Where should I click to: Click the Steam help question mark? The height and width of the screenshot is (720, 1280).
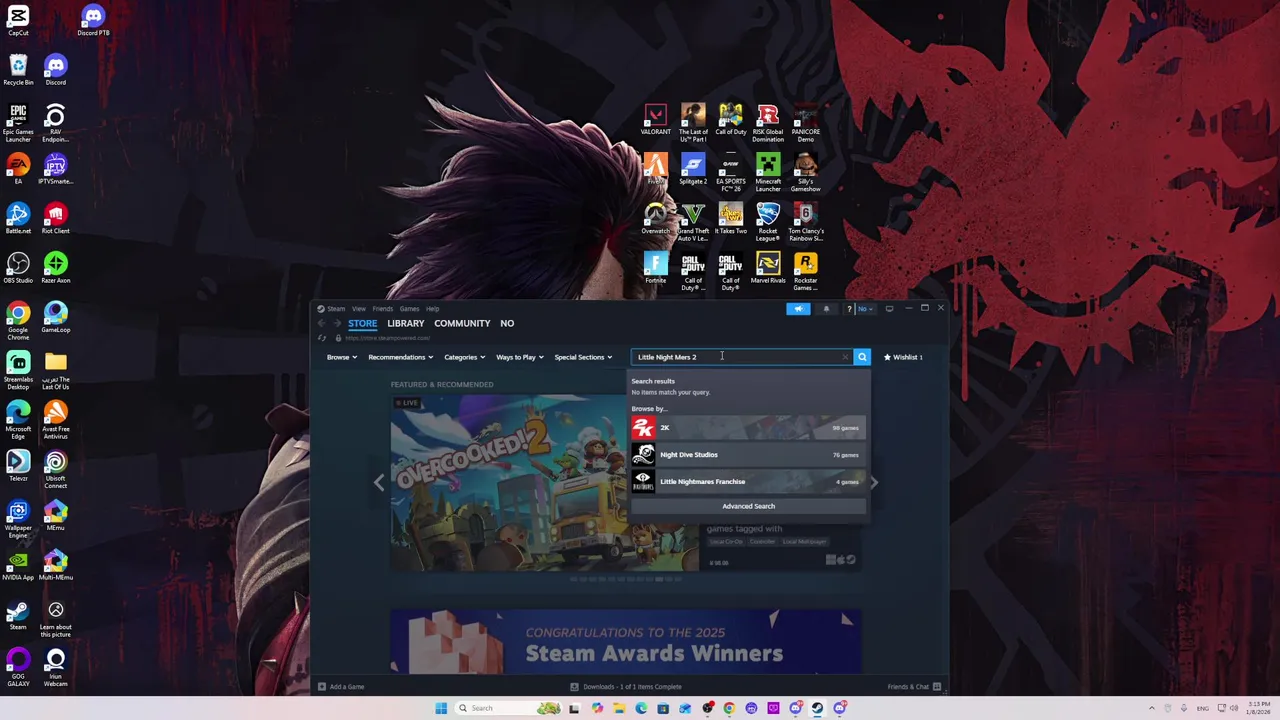coord(849,309)
